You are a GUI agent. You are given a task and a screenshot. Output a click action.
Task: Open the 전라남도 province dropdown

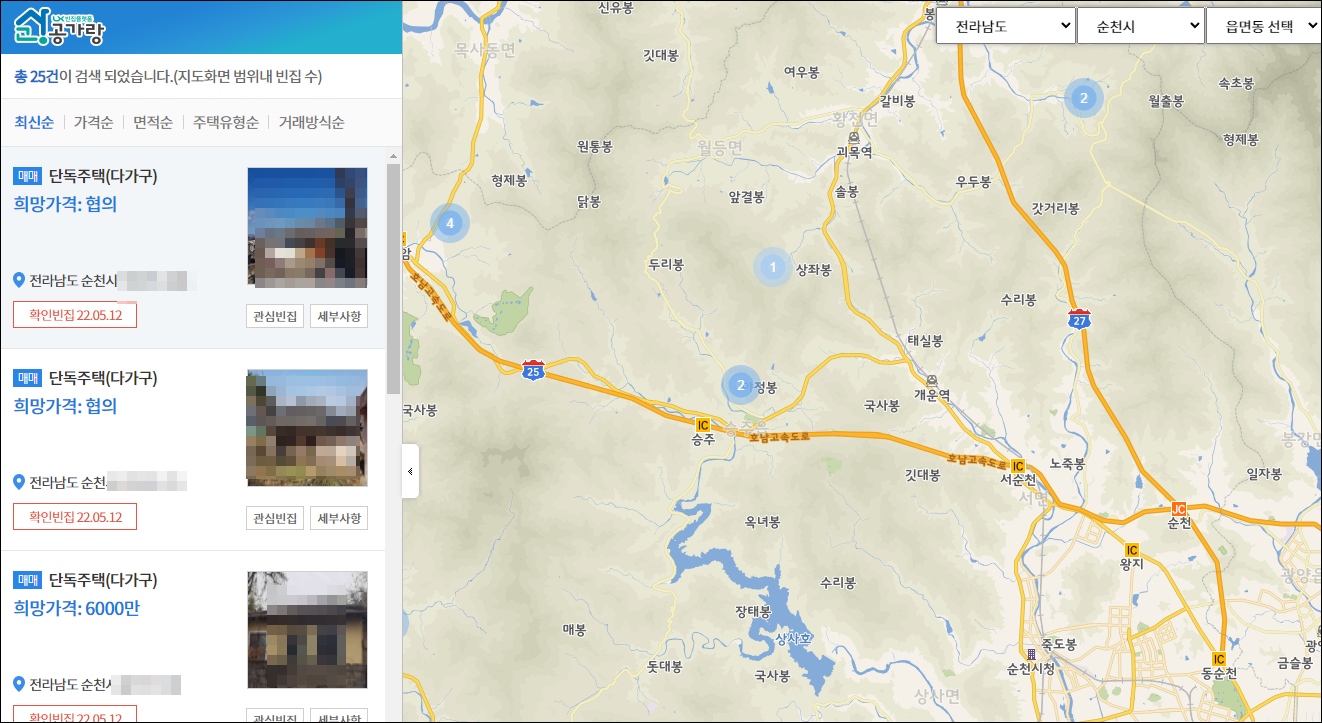[x=1006, y=27]
